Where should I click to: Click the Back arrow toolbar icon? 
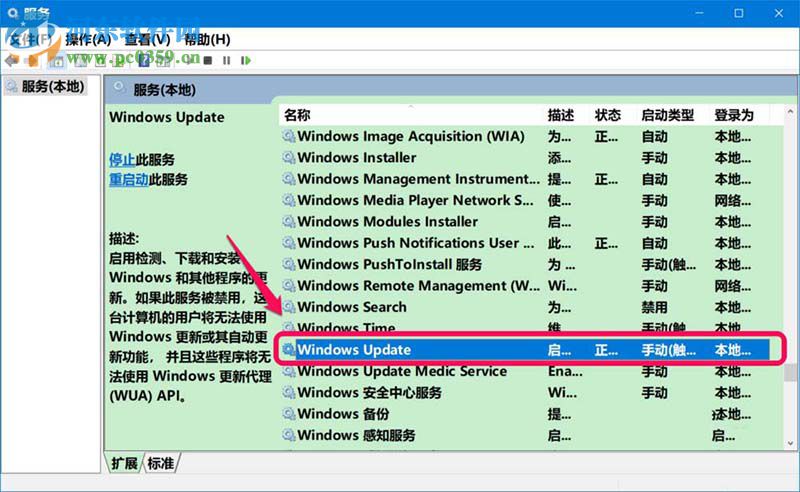click(11, 61)
